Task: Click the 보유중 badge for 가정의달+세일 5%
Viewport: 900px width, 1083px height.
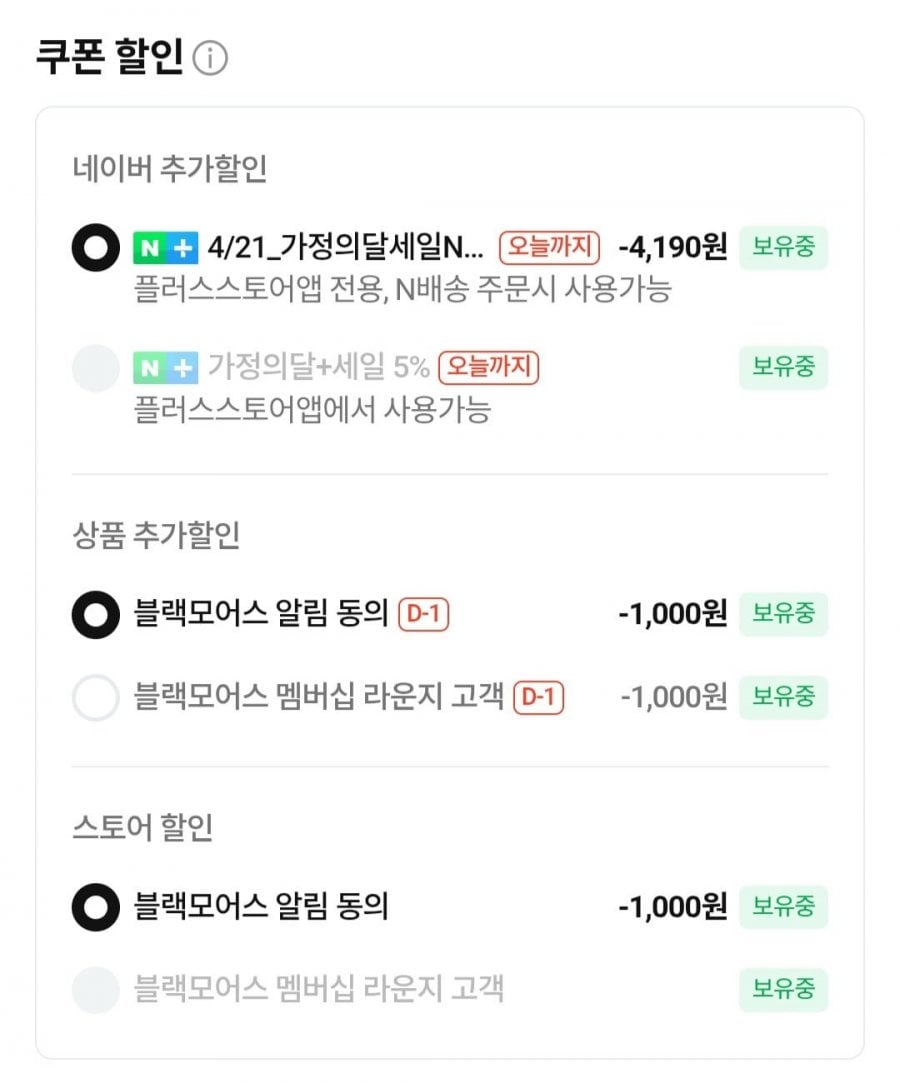Action: click(x=784, y=368)
